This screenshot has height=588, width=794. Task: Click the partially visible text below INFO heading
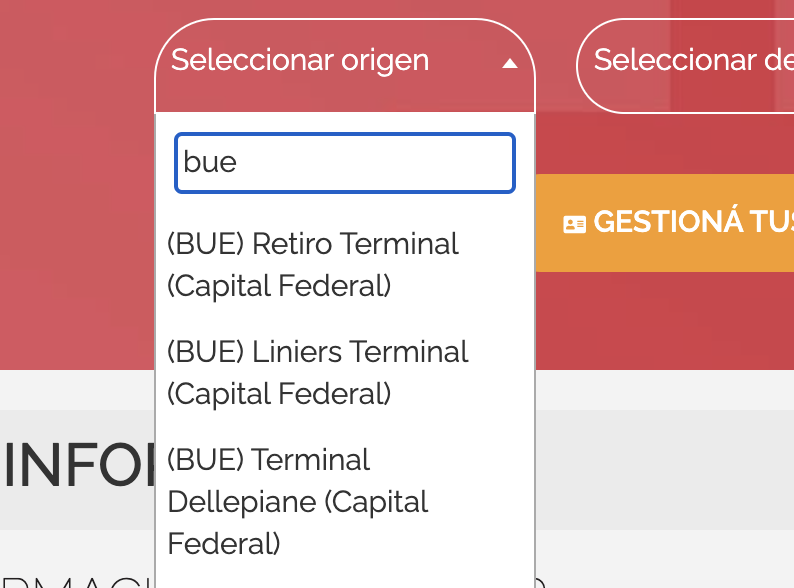[76, 581]
